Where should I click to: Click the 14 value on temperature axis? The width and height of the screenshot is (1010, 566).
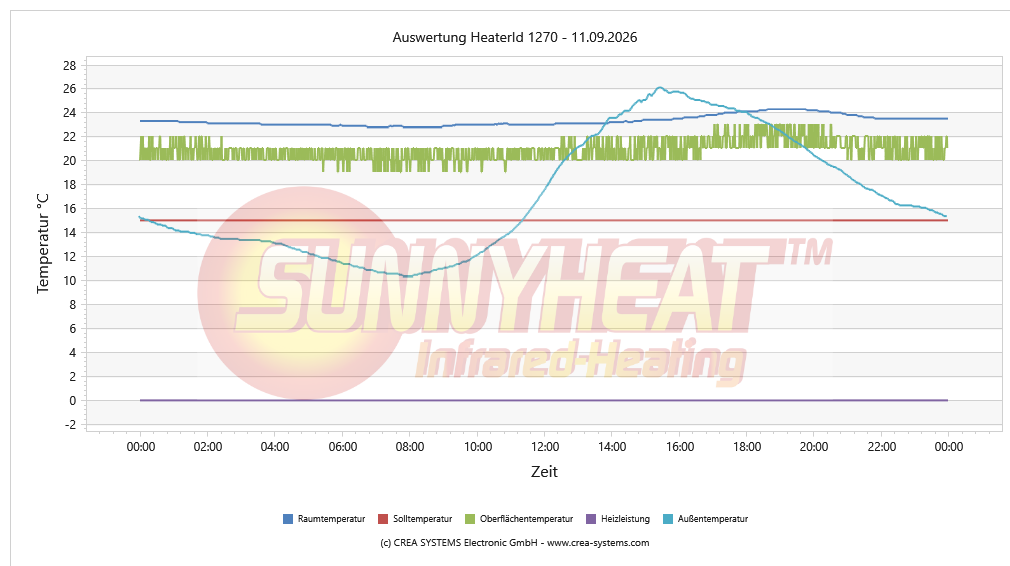[x=70, y=232]
